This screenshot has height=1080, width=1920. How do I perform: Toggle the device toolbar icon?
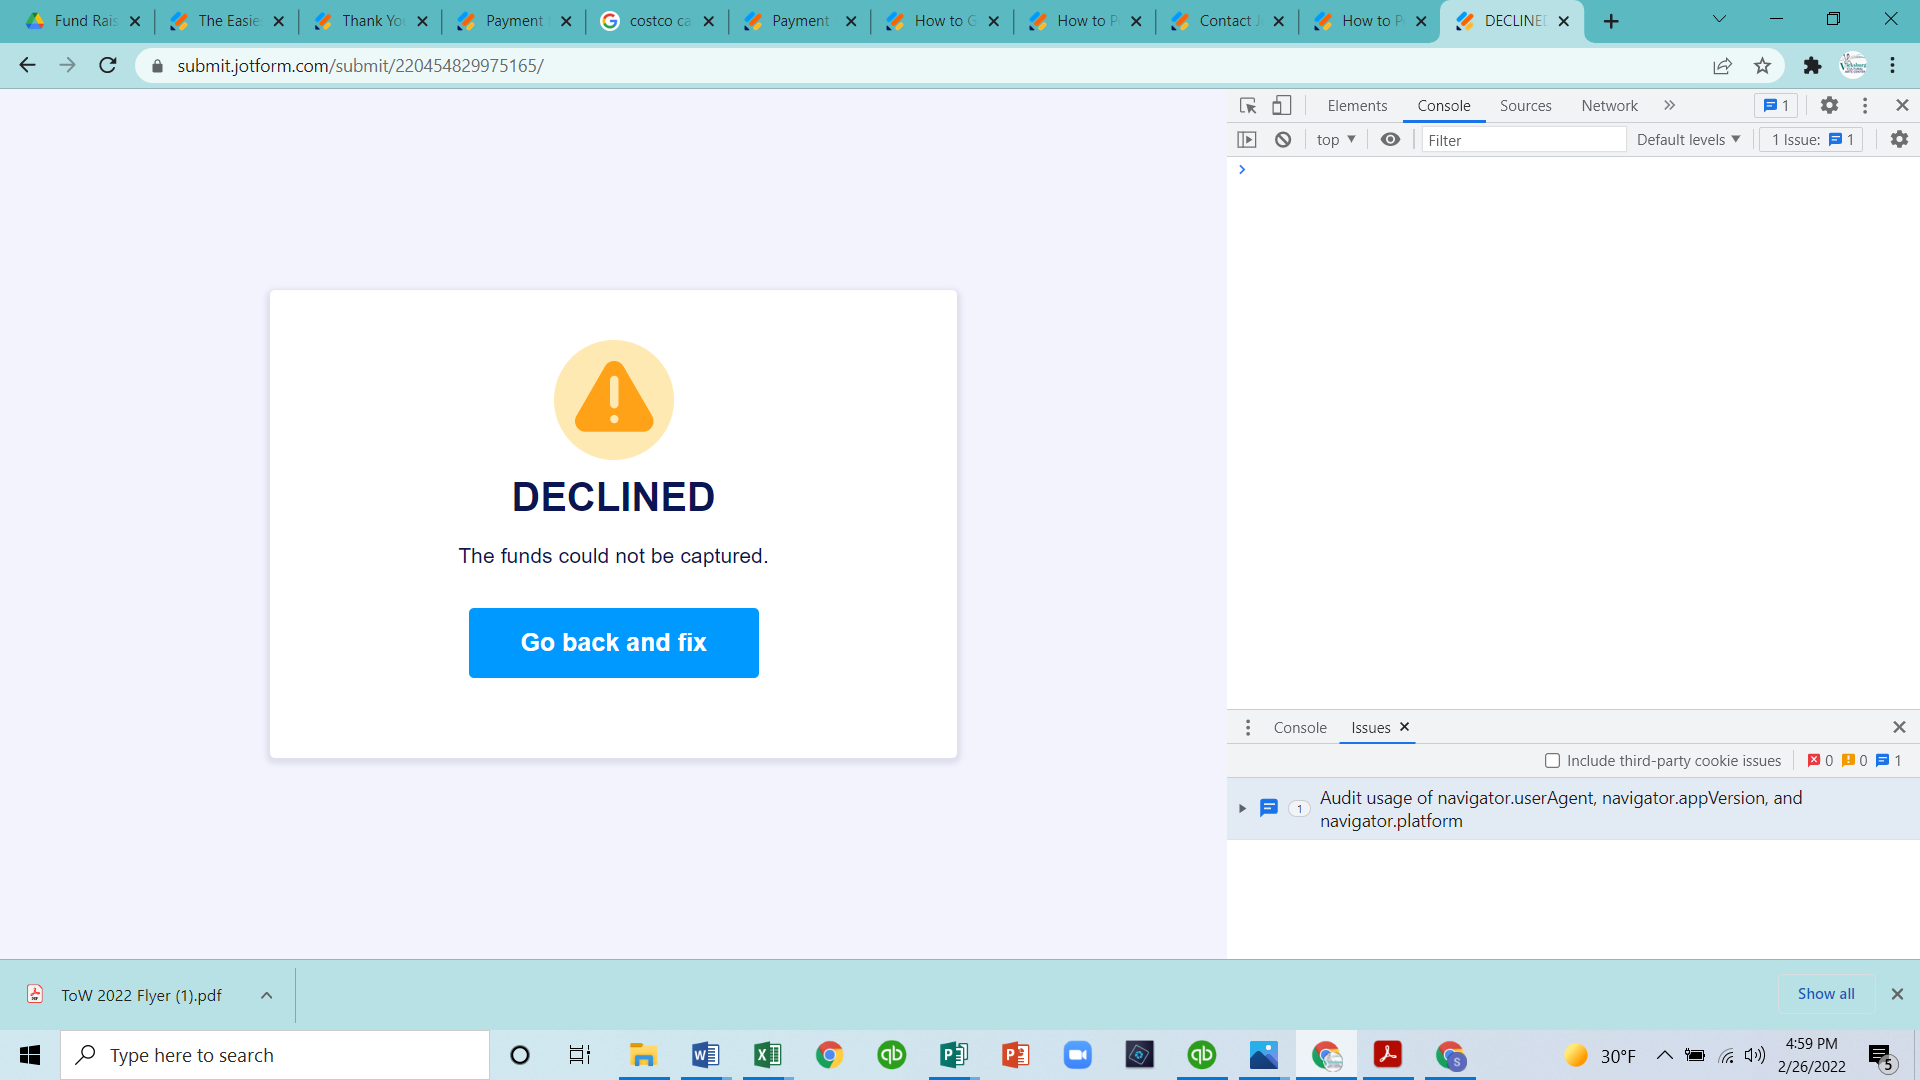pos(1281,105)
